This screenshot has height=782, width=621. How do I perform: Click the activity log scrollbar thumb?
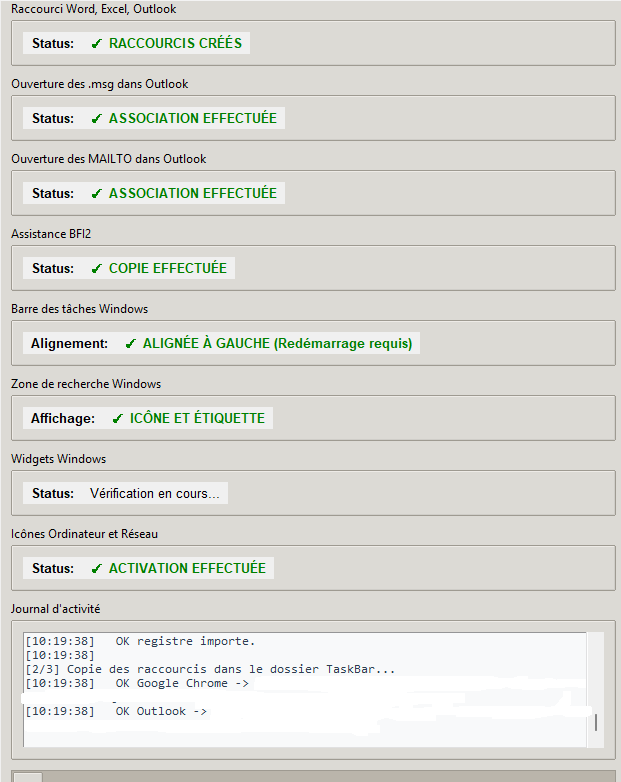pos(596,722)
